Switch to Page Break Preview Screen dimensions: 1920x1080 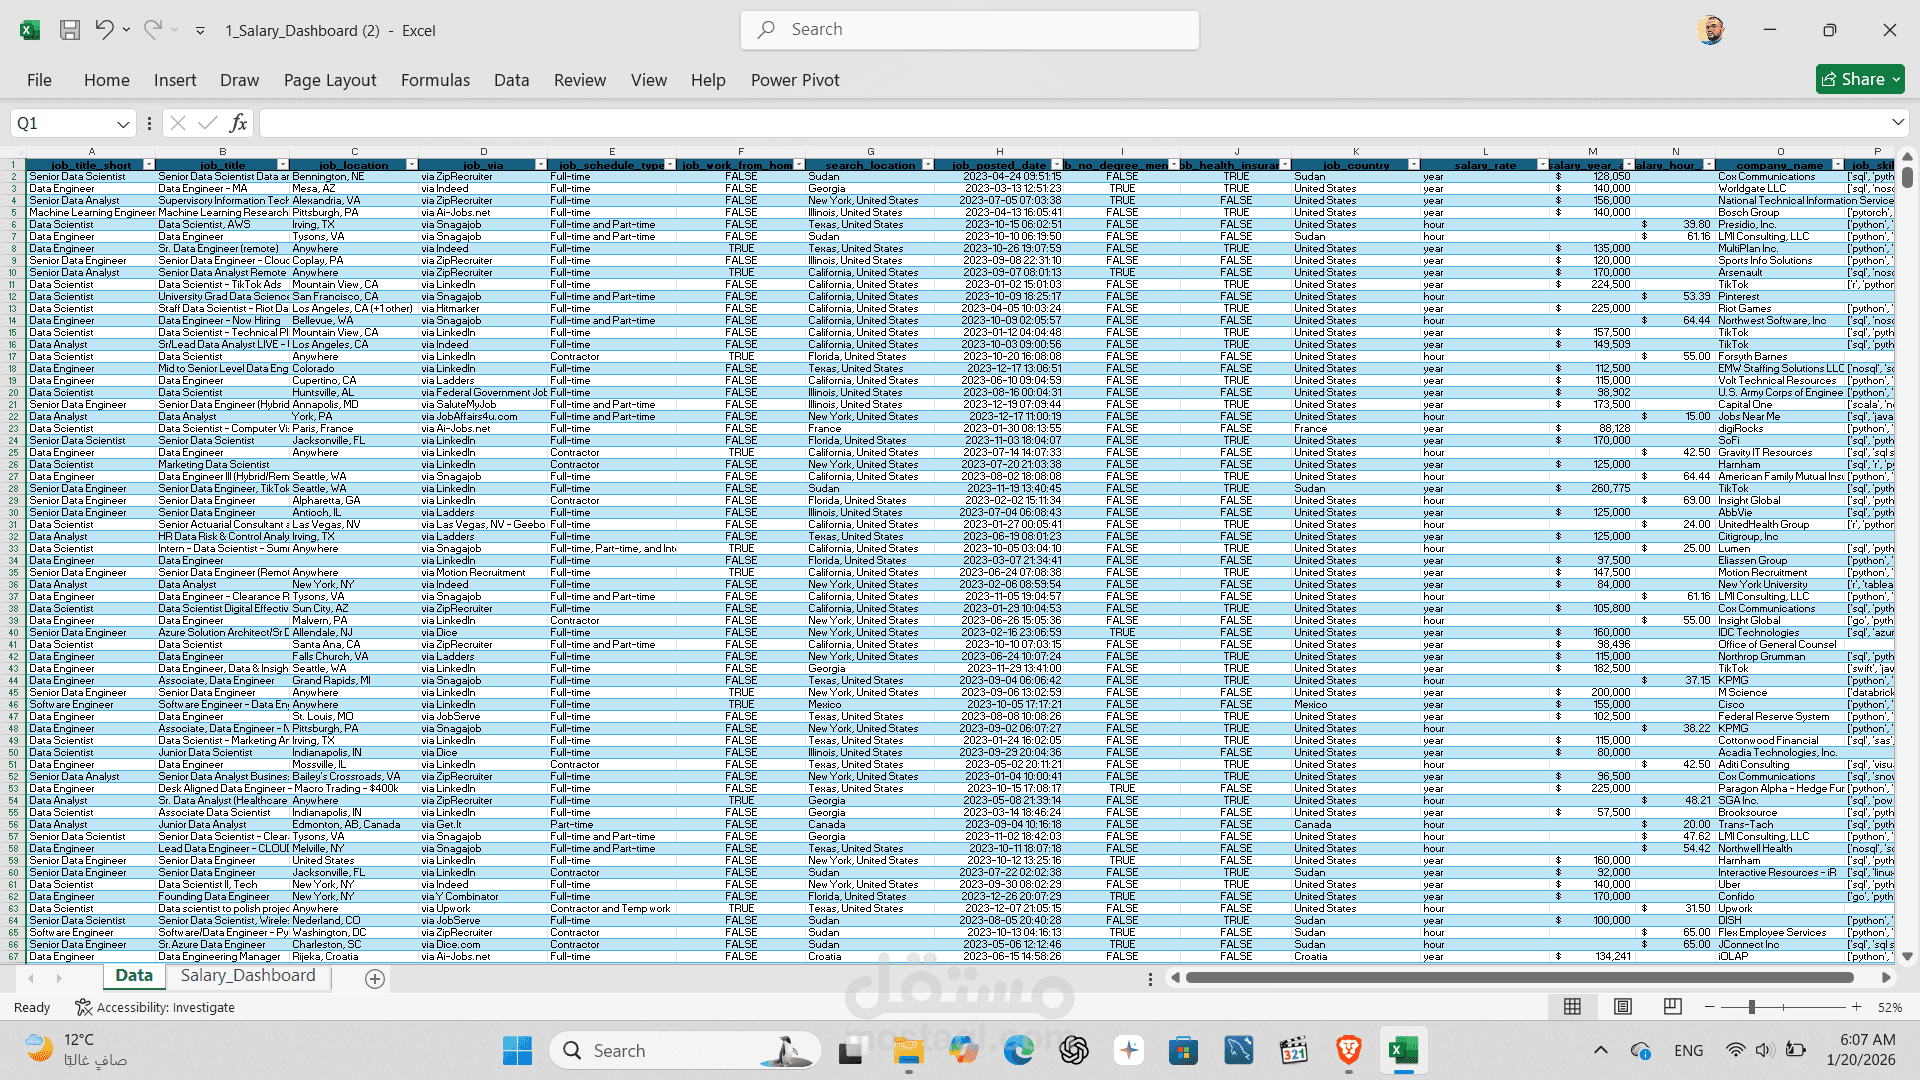pyautogui.click(x=1672, y=1007)
